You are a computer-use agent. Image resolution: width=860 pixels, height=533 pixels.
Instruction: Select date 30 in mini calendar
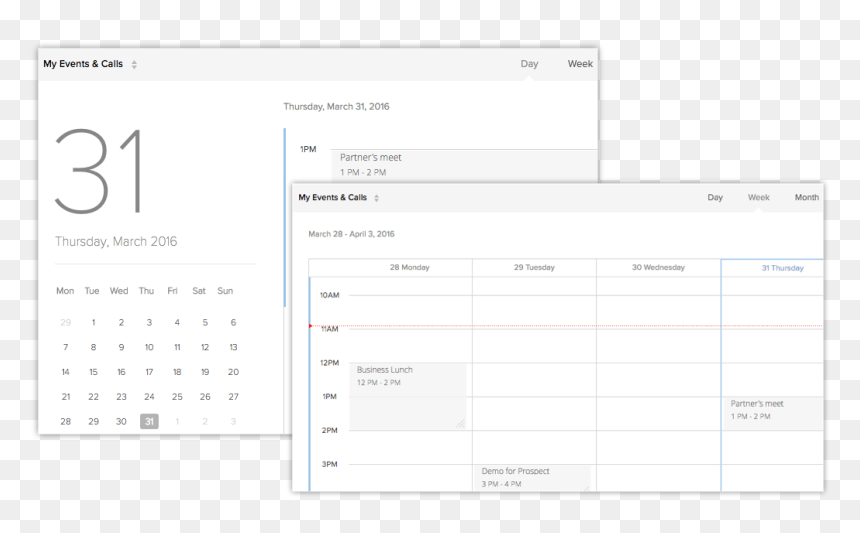coord(121,421)
